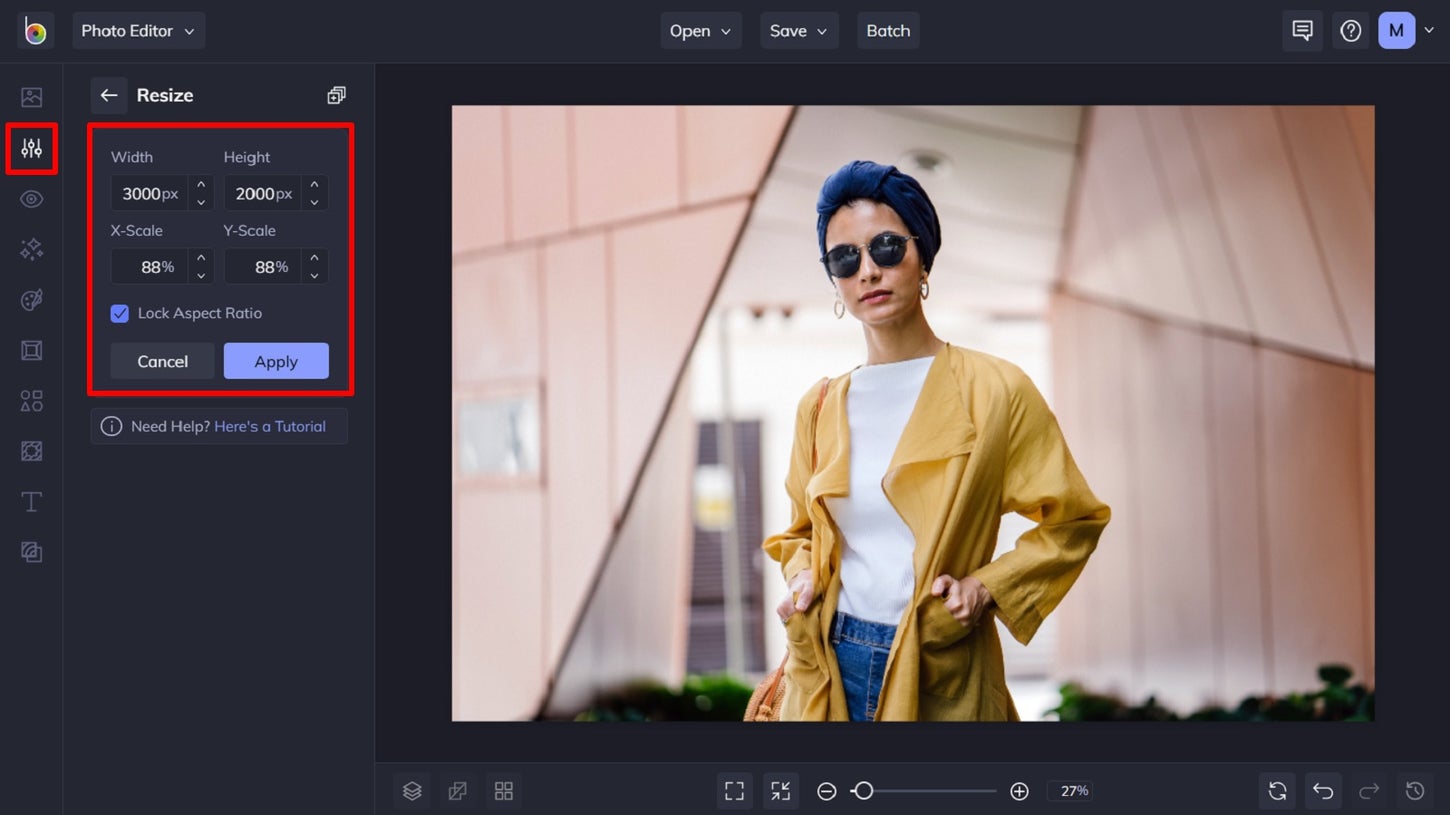Open the Layers panel at the bottom
The image size is (1450, 815).
[411, 790]
